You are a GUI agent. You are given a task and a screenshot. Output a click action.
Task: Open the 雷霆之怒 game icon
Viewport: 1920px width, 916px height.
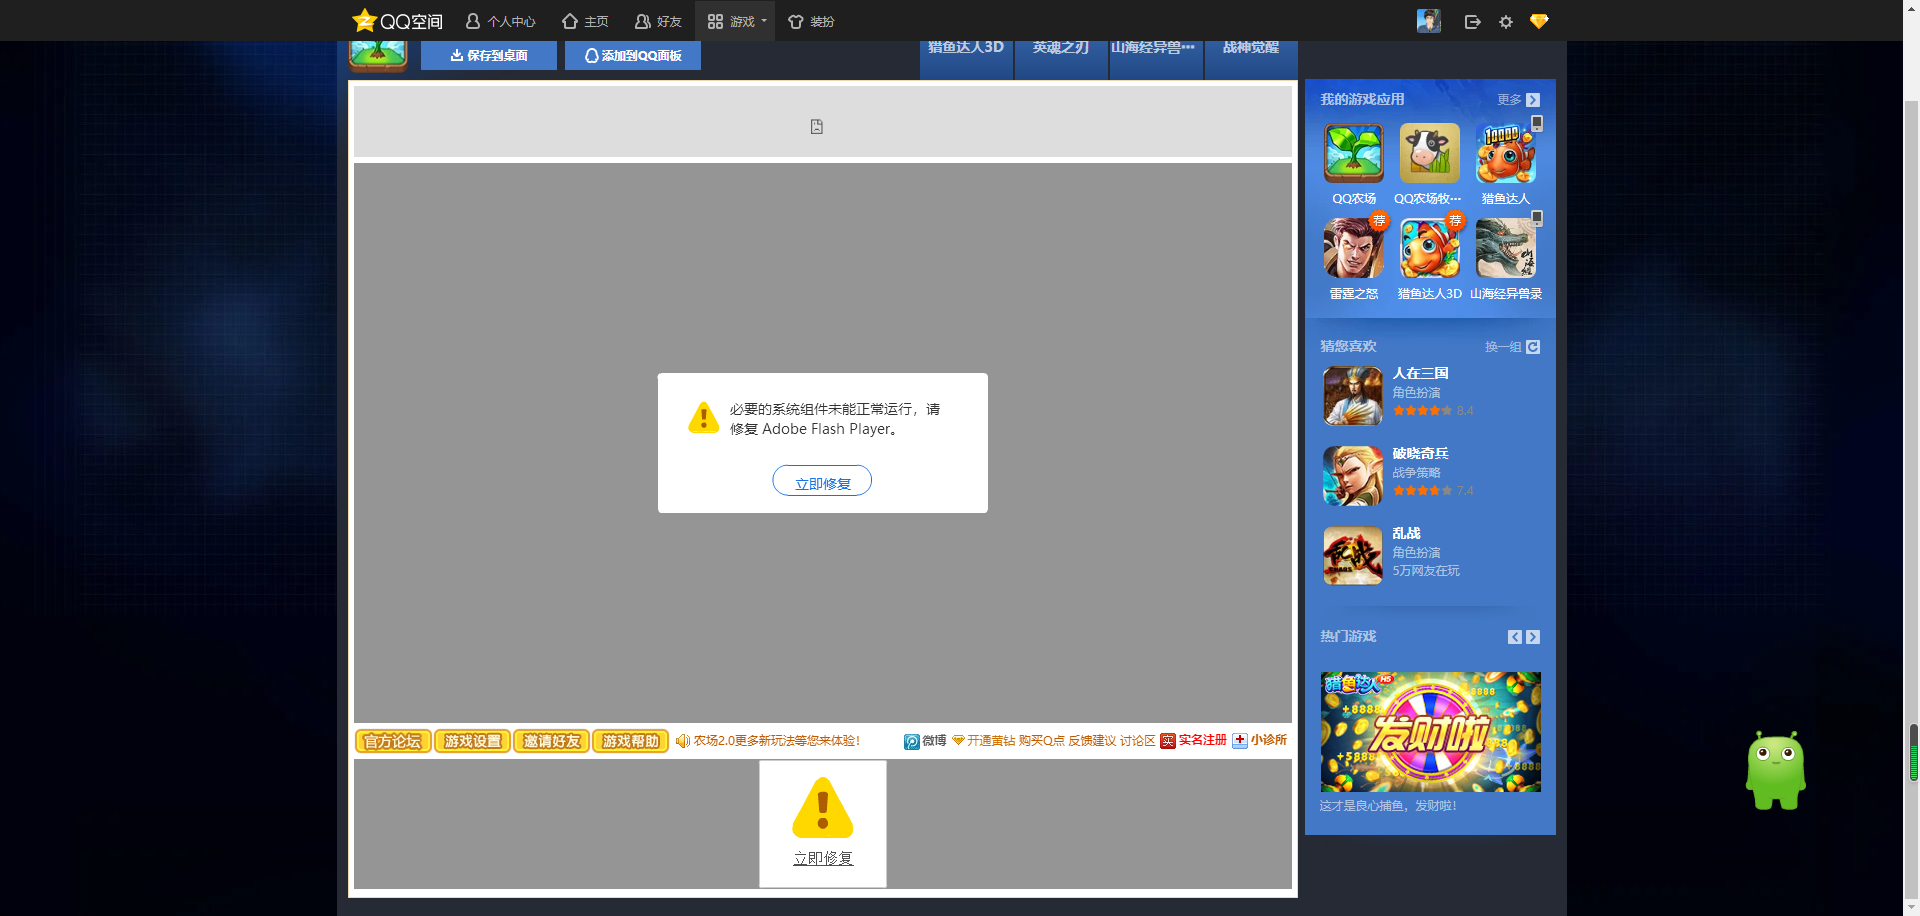pos(1354,248)
